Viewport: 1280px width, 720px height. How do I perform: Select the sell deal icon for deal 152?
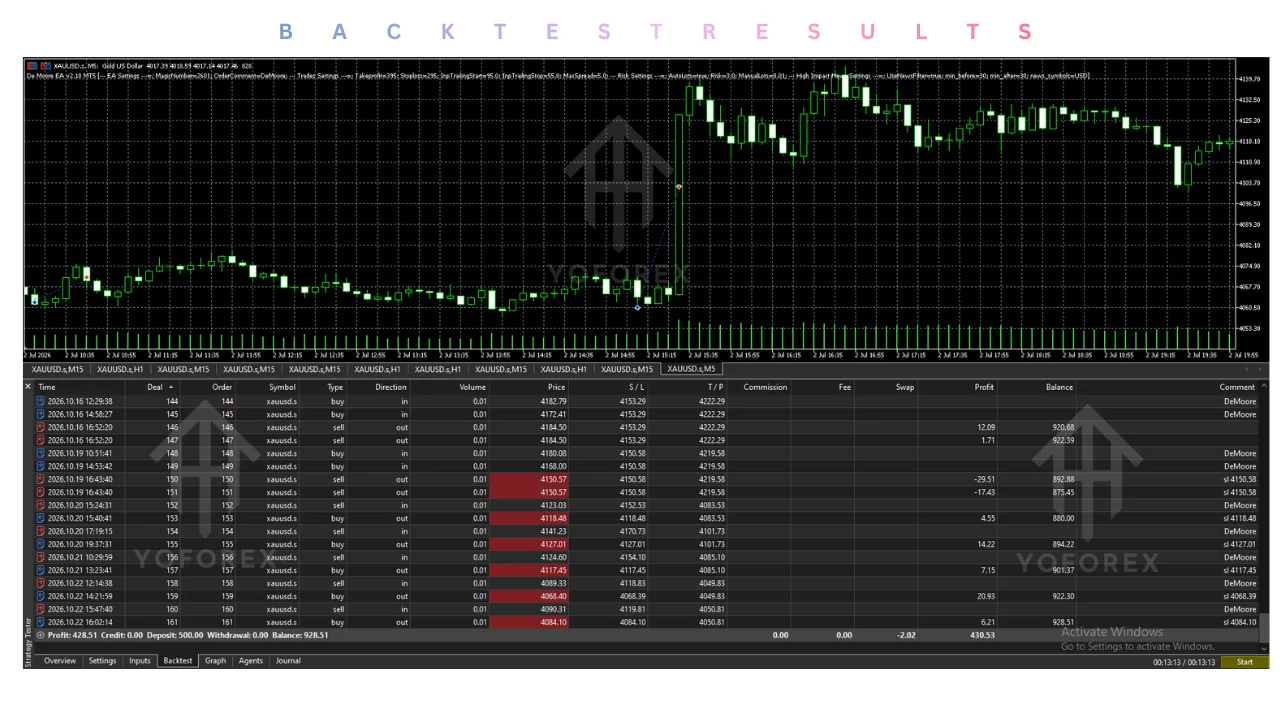[x=40, y=505]
